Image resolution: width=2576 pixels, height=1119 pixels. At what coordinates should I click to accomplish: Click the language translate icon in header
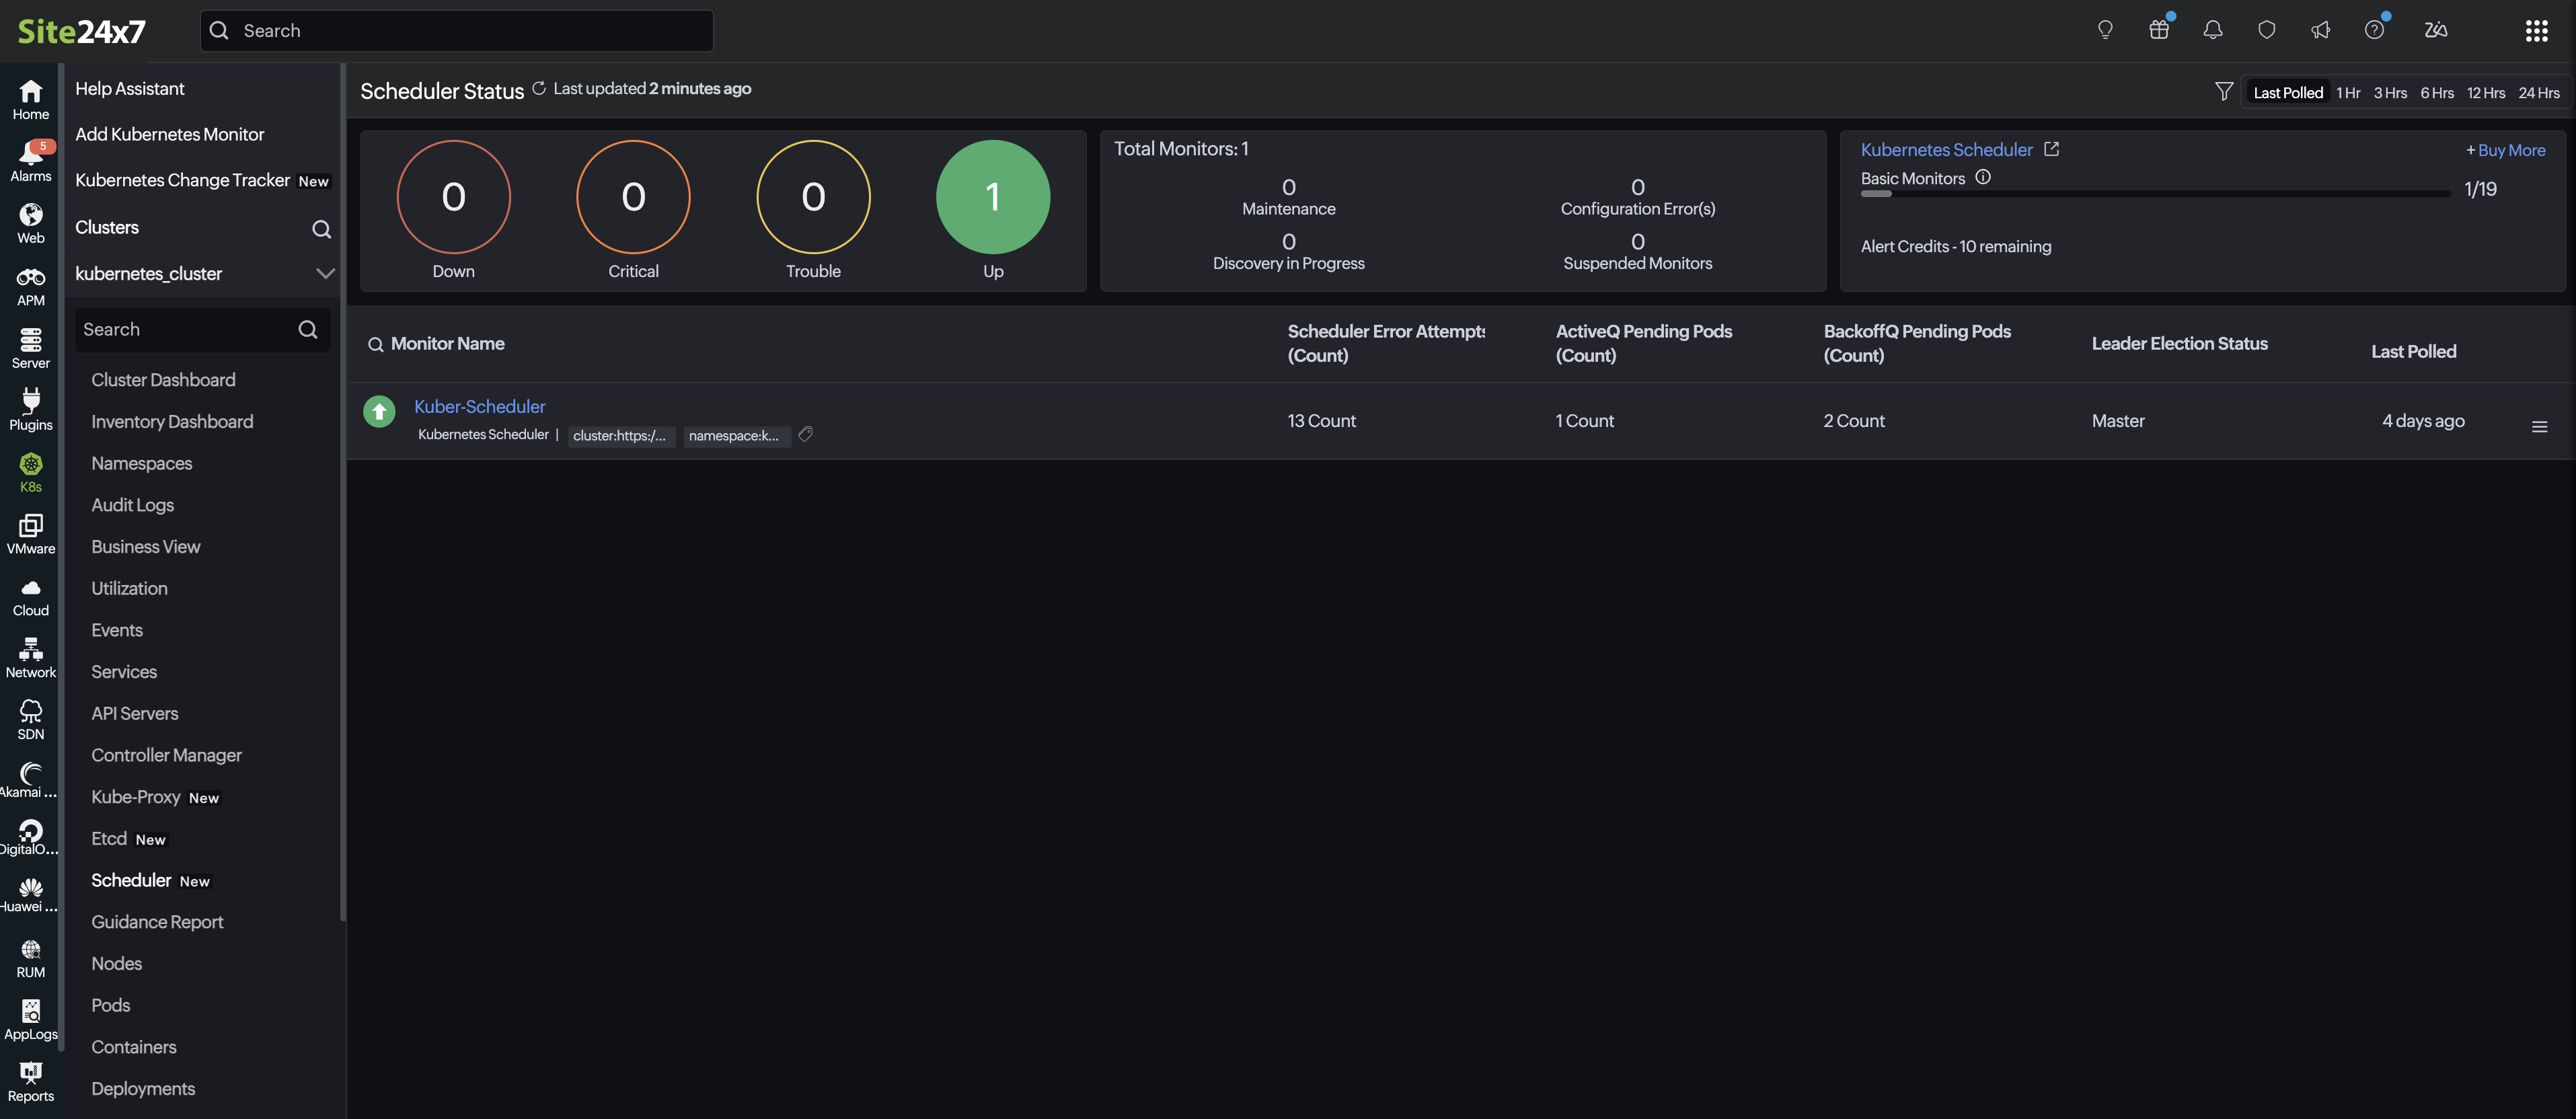click(2436, 30)
